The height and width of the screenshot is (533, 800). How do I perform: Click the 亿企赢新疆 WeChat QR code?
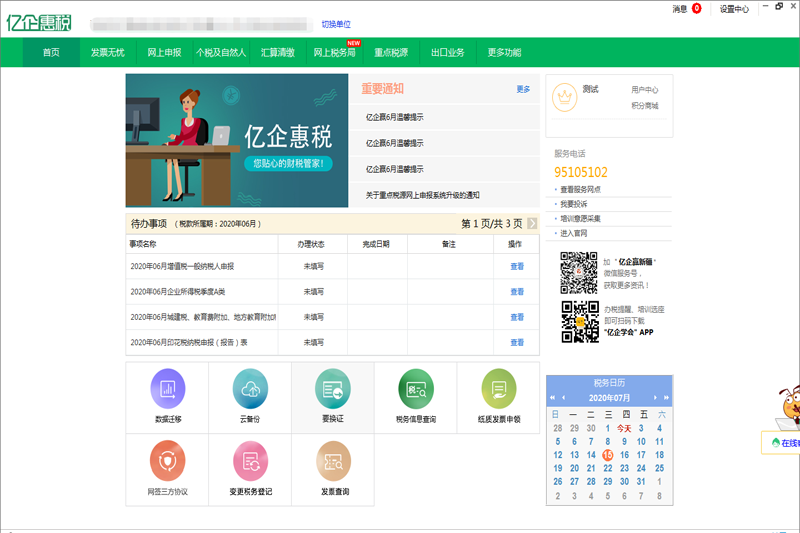[x=579, y=273]
